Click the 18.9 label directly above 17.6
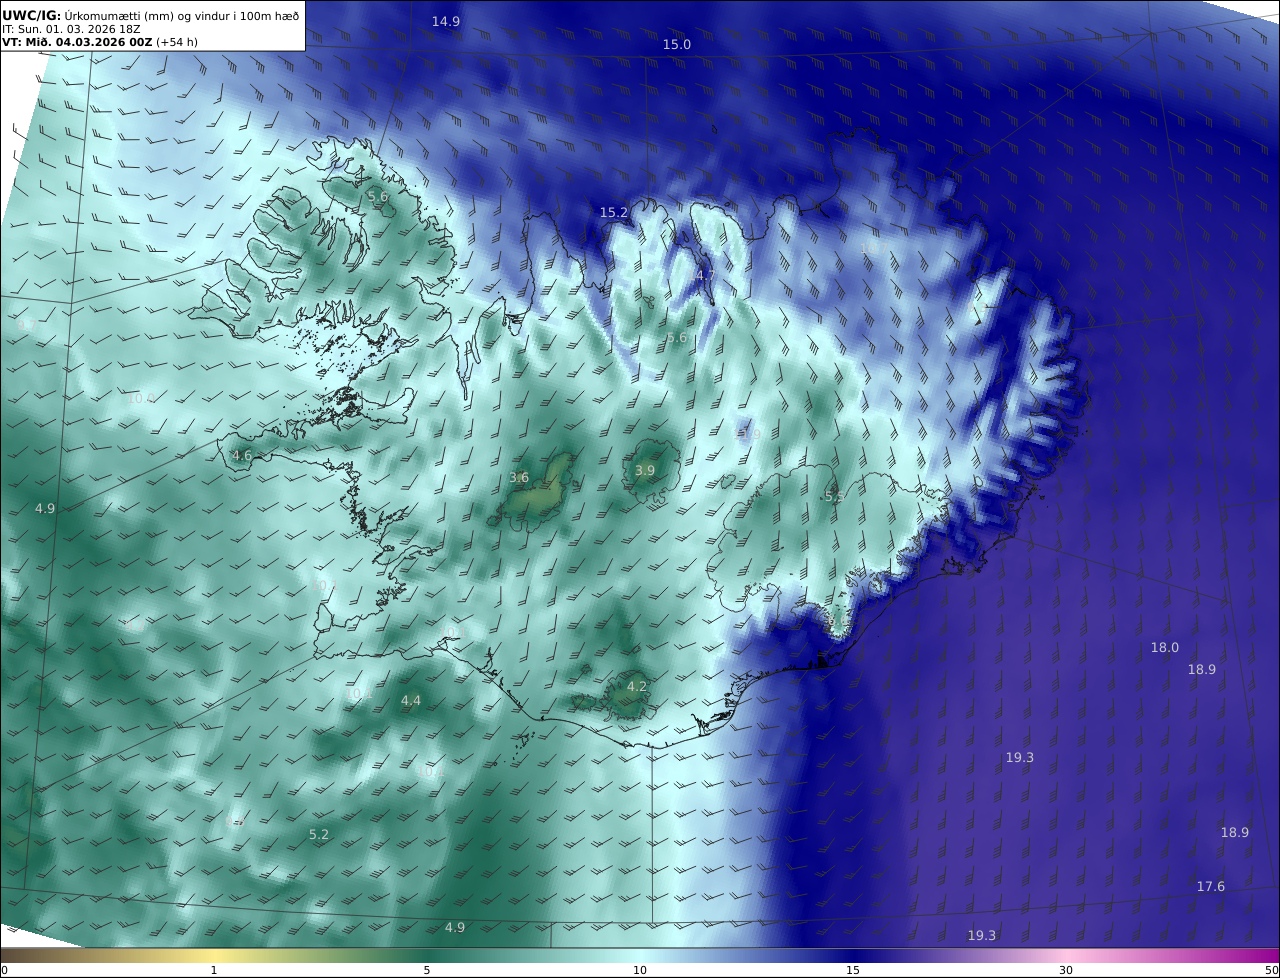1280x978 pixels. tap(1235, 833)
